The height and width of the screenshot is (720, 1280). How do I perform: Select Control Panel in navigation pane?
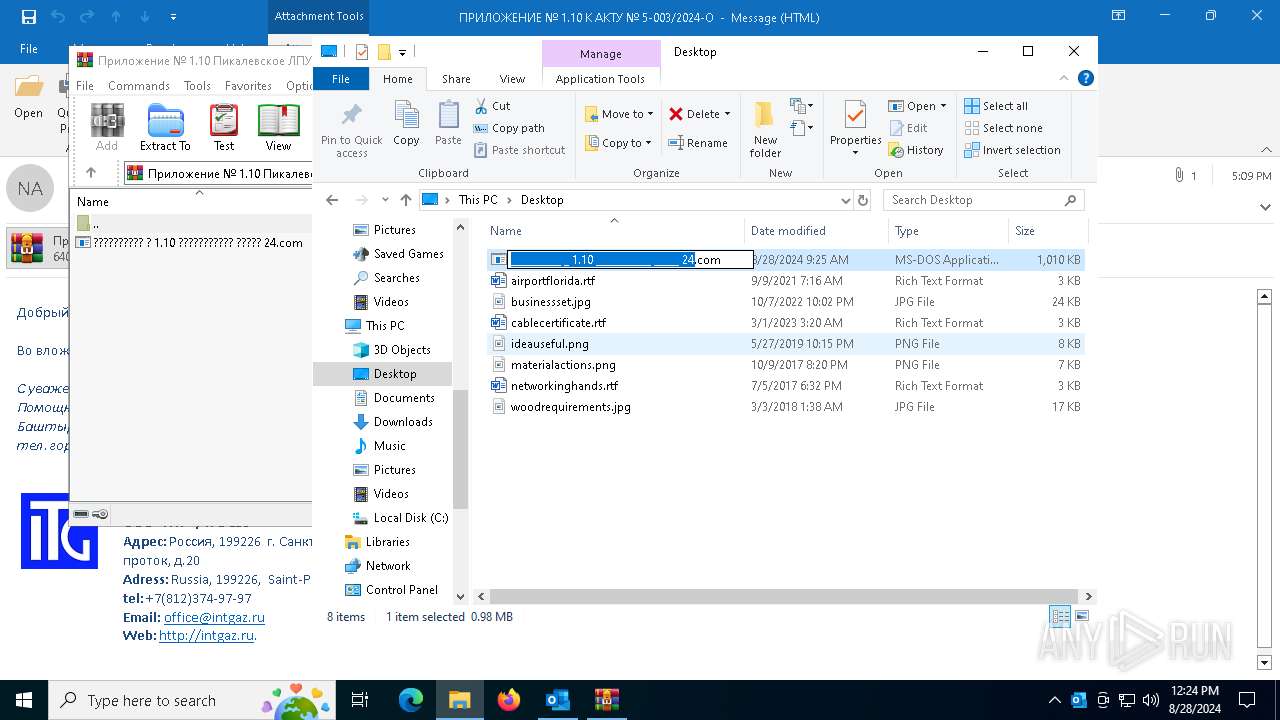click(x=401, y=590)
